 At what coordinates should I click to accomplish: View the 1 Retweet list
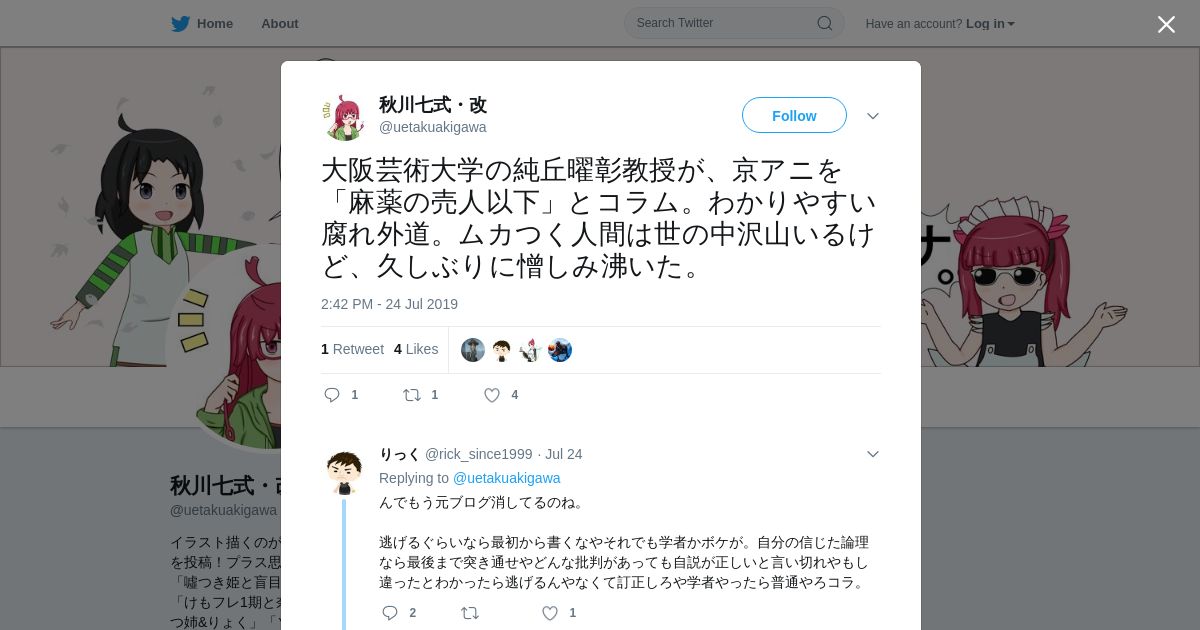click(x=352, y=349)
